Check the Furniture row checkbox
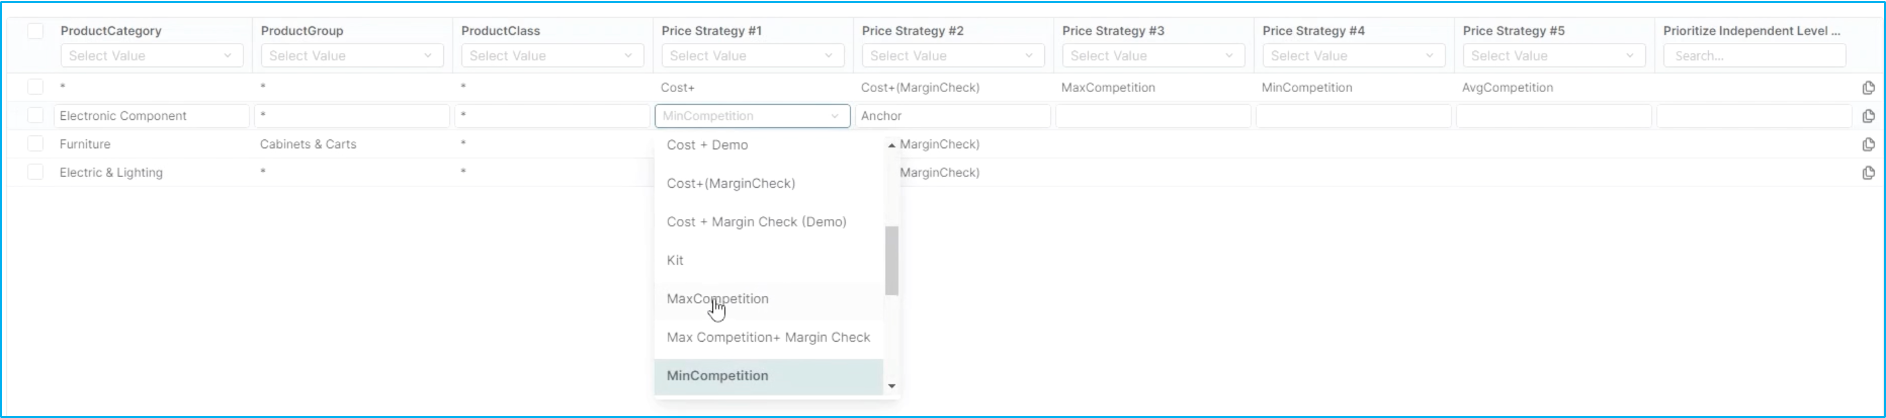The height and width of the screenshot is (418, 1886). 35,144
